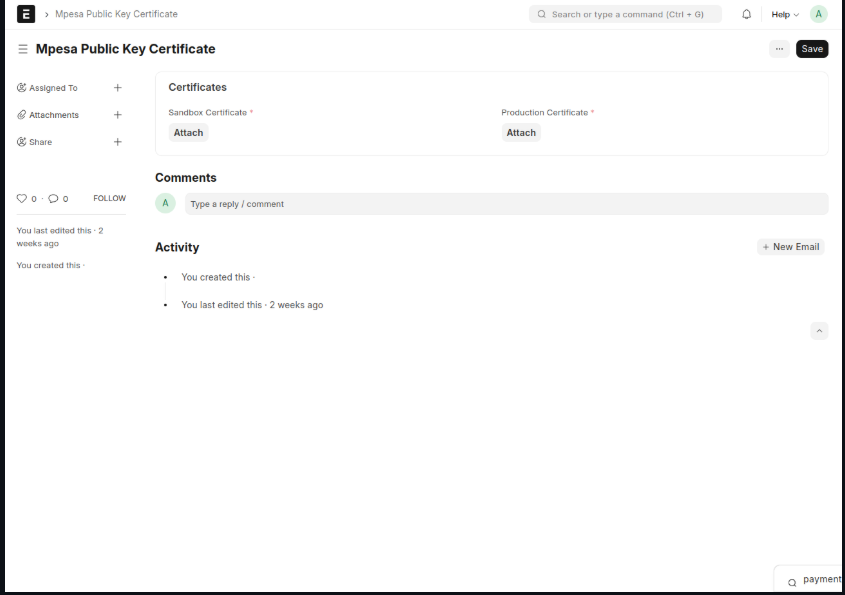Save the Mpesa Public Key Certificate
Screen dimensions: 845x595
pyautogui.click(x=812, y=49)
